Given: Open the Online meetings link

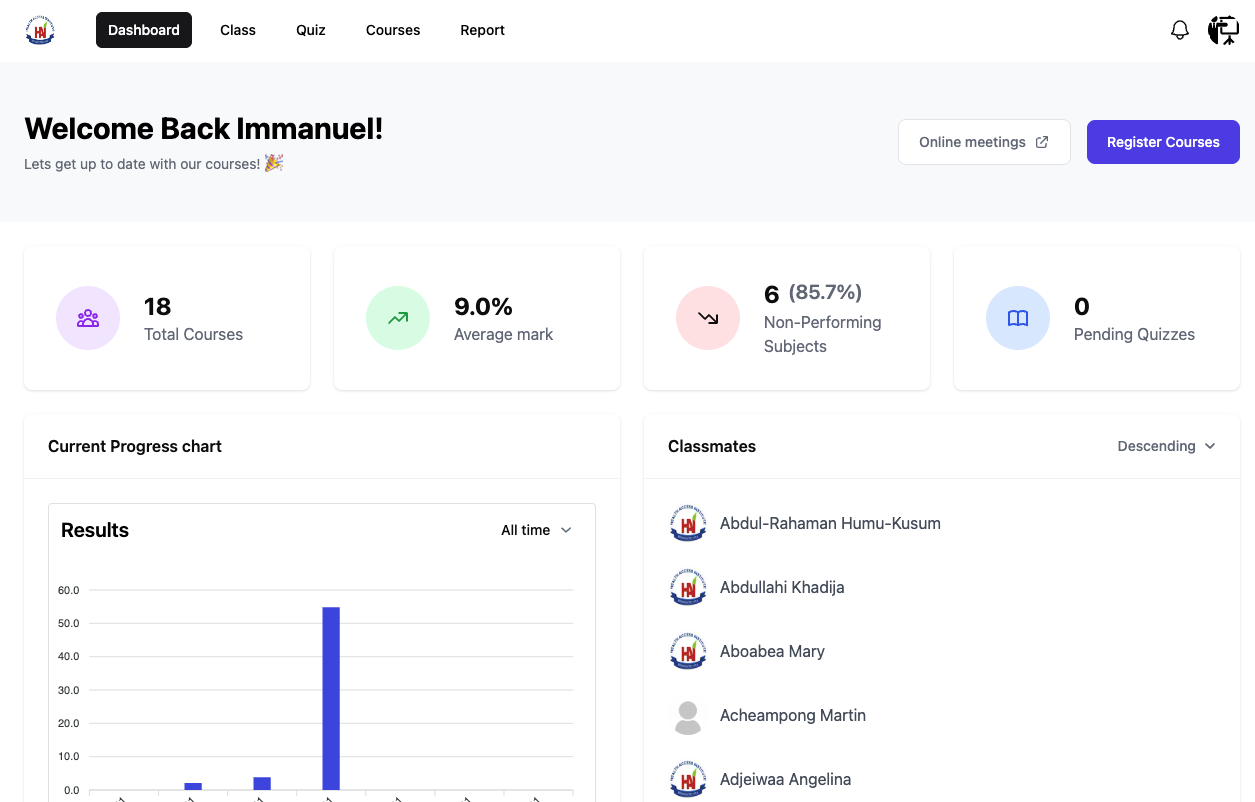Looking at the screenshot, I should tap(984, 142).
